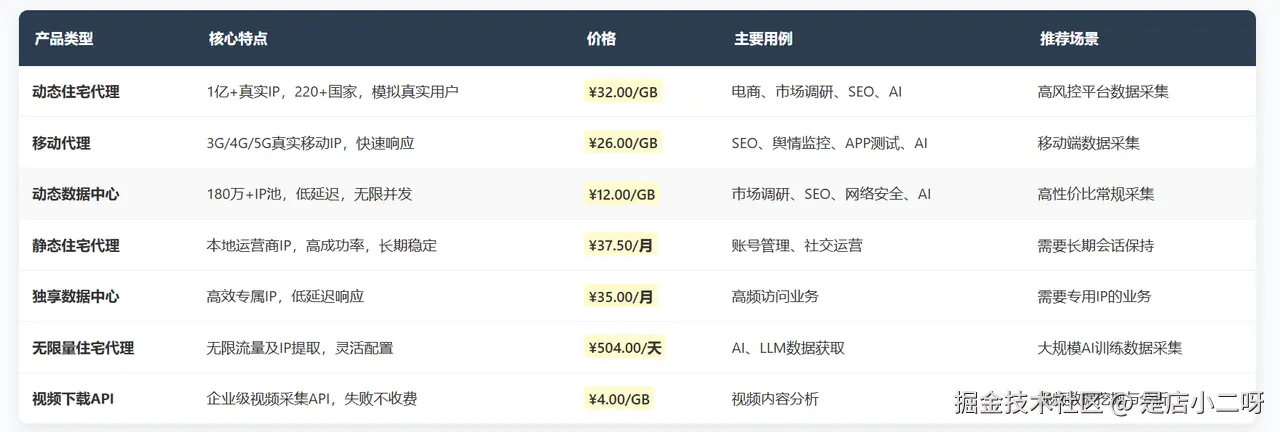The image size is (1280, 432).
Task: Click the ¥4.00/GB price badge
Action: pos(619,399)
